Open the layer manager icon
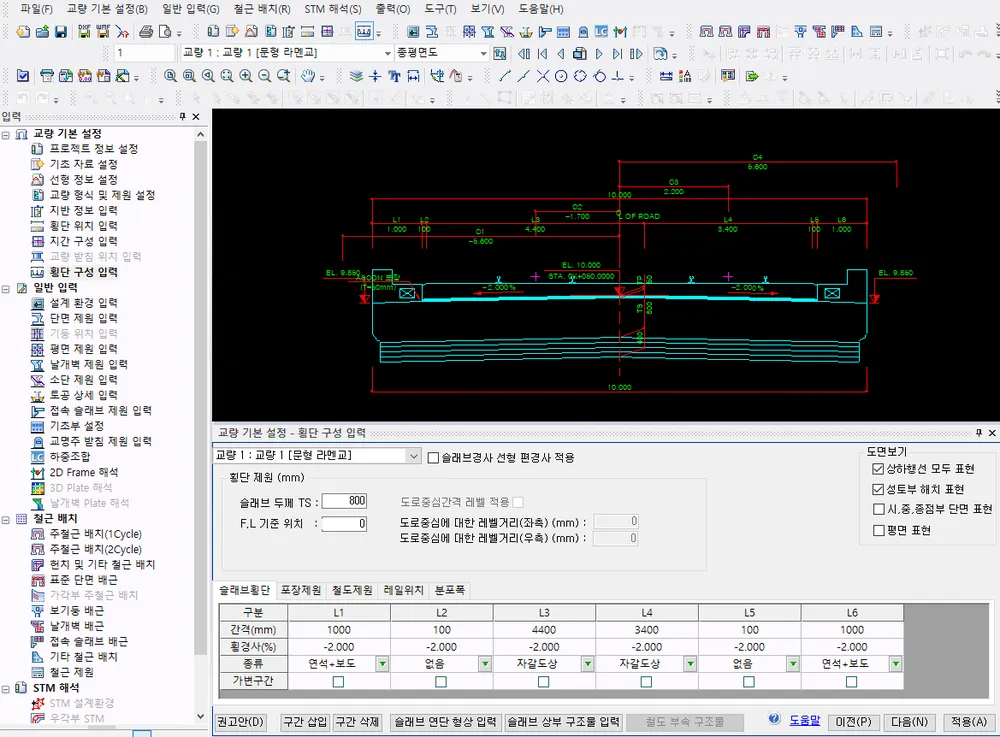 [357, 76]
